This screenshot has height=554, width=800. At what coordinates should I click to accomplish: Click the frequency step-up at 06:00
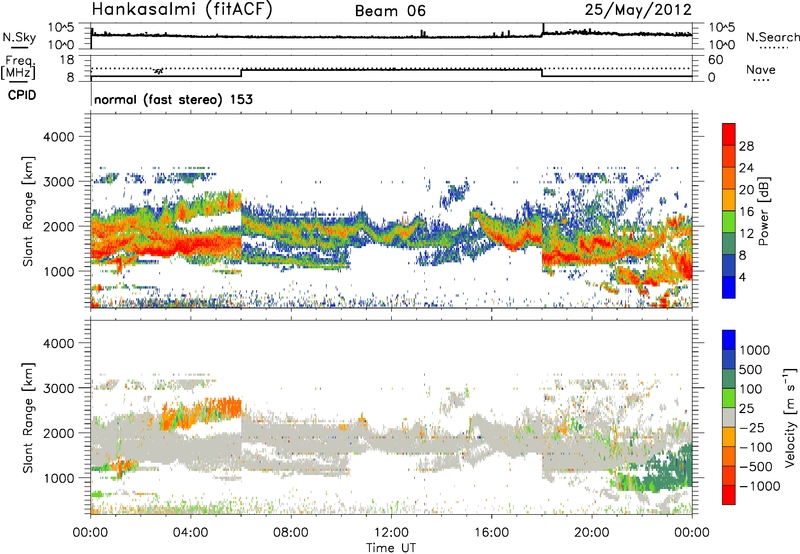tap(241, 72)
